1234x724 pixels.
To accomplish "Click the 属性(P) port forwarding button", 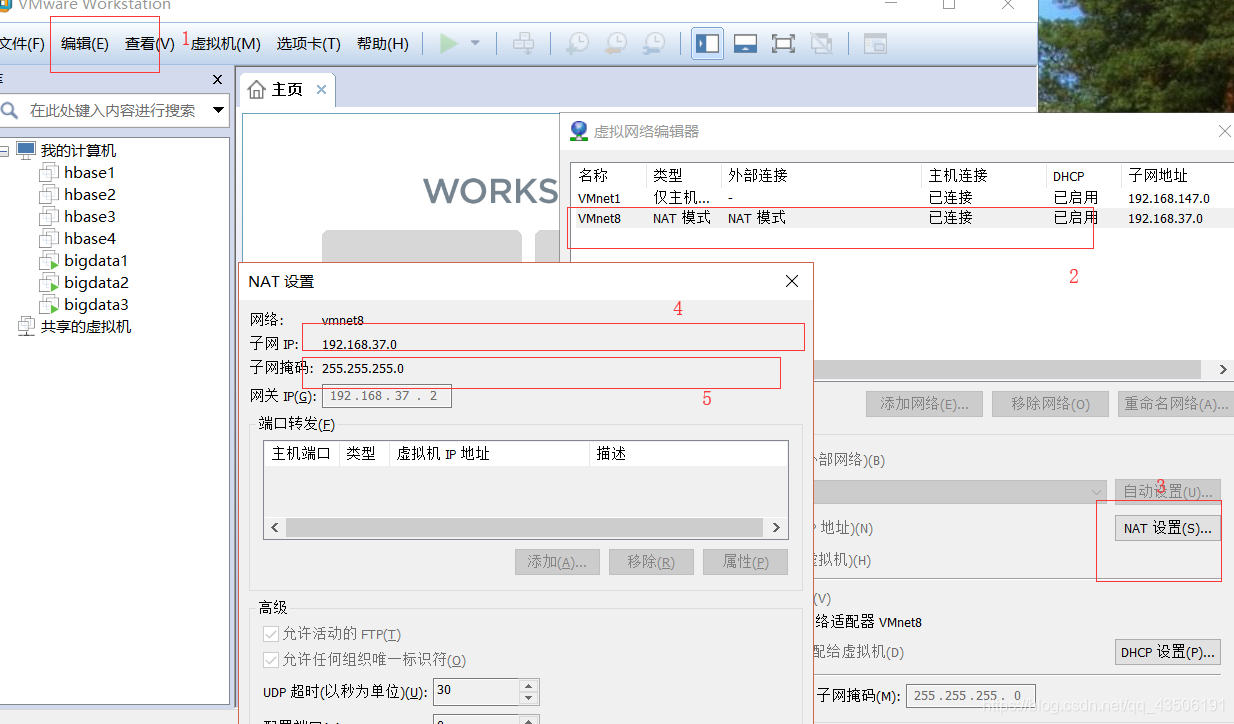I will coord(745,562).
